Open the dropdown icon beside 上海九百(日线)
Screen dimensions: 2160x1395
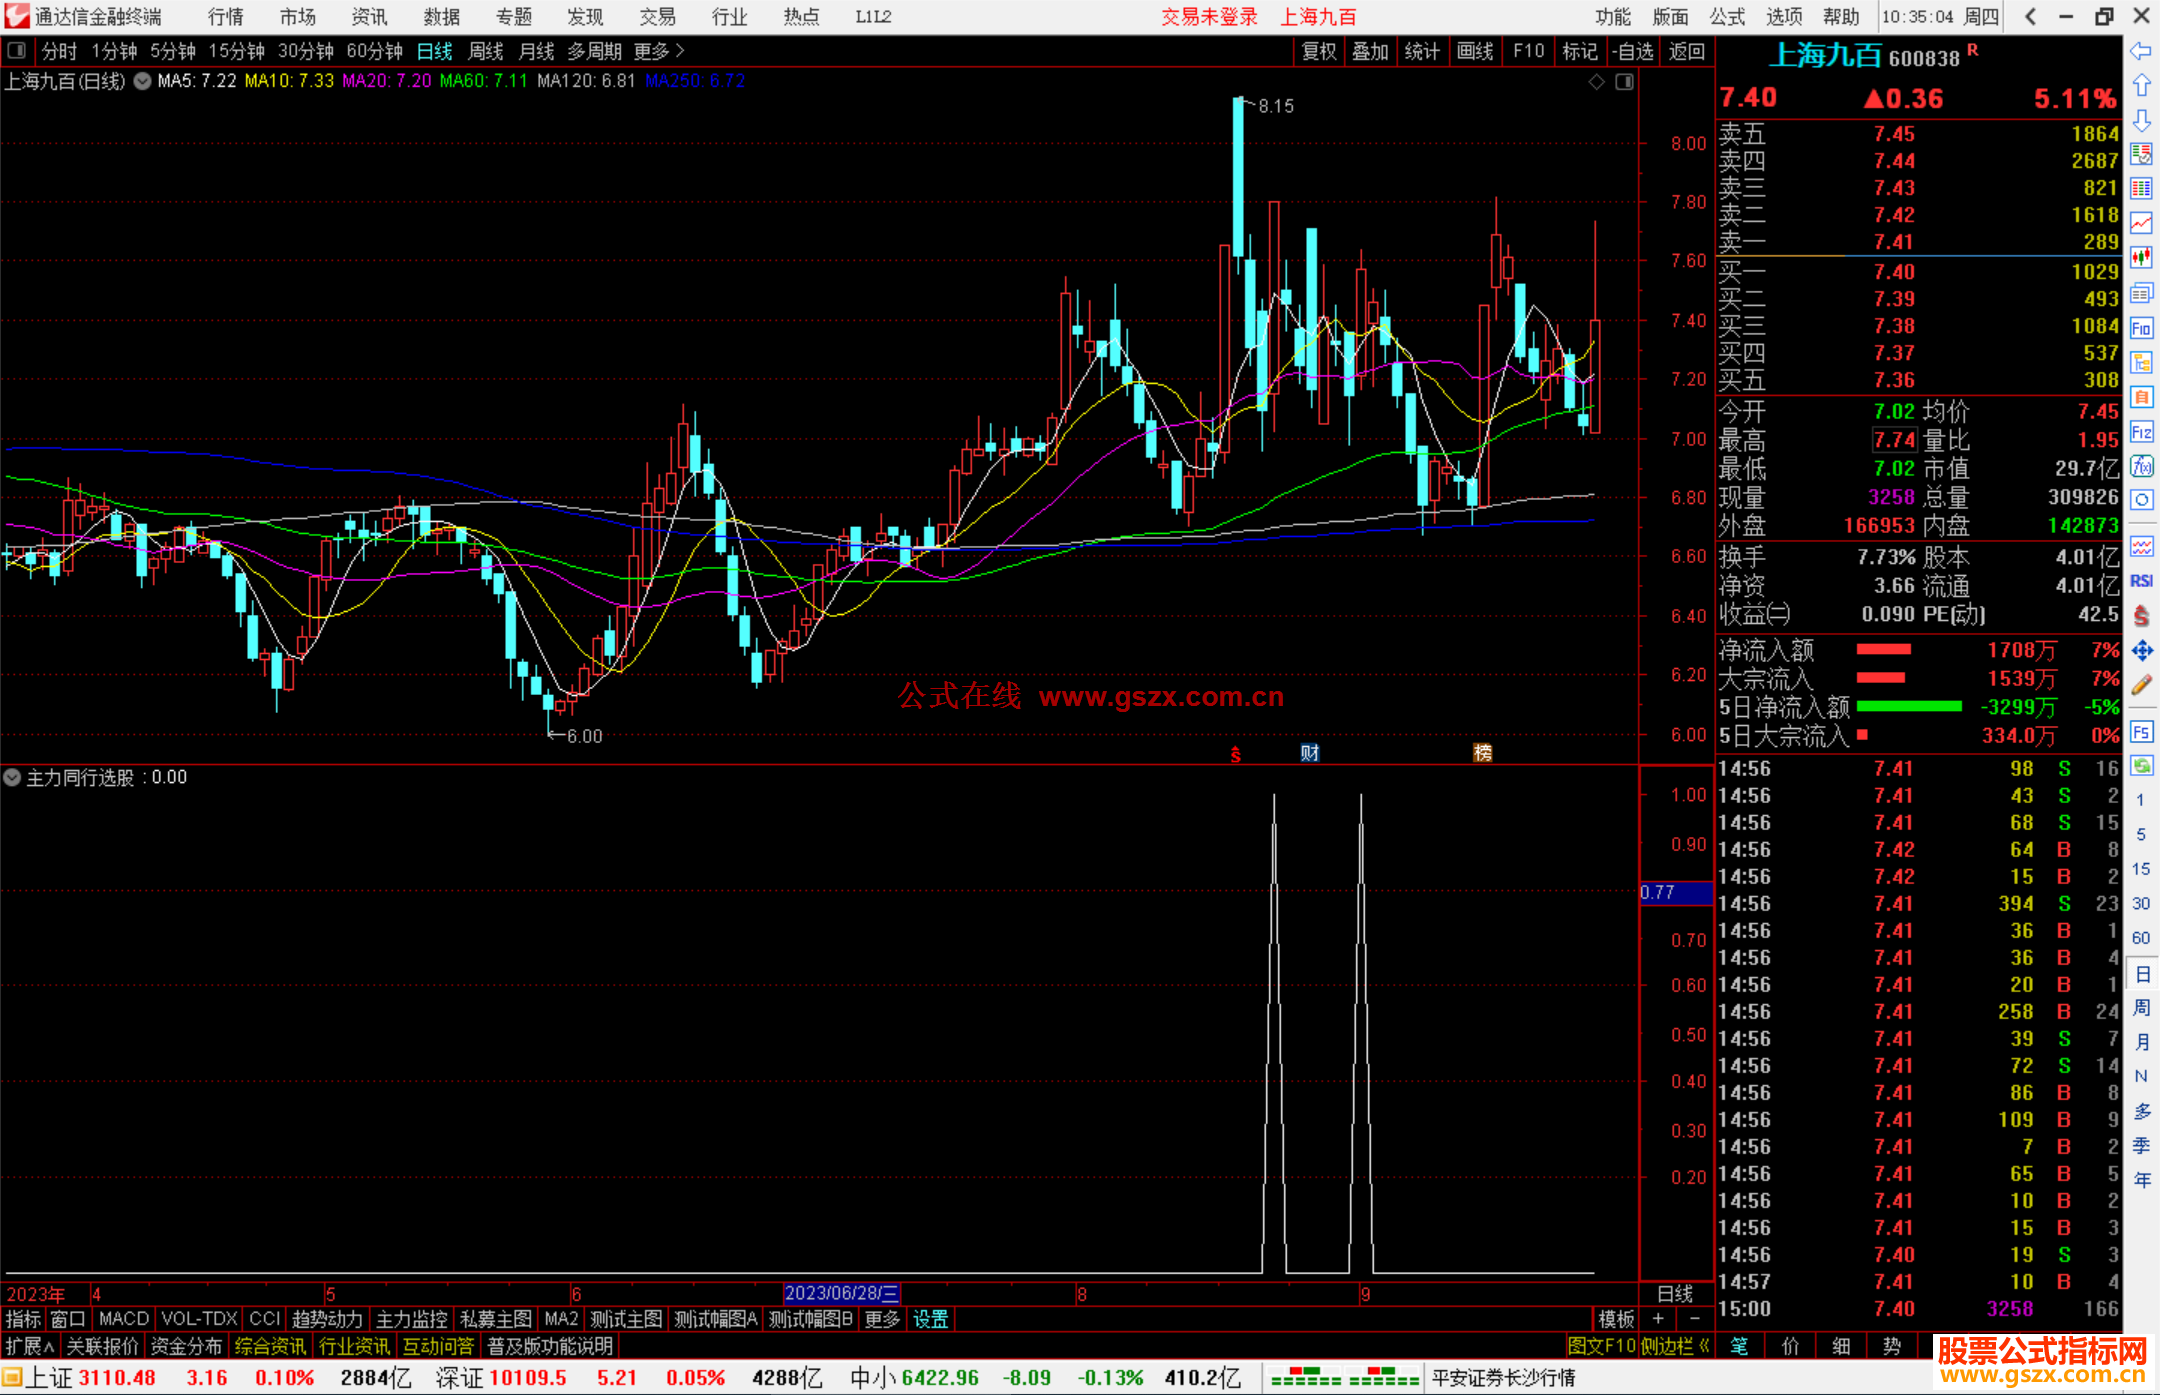[143, 82]
